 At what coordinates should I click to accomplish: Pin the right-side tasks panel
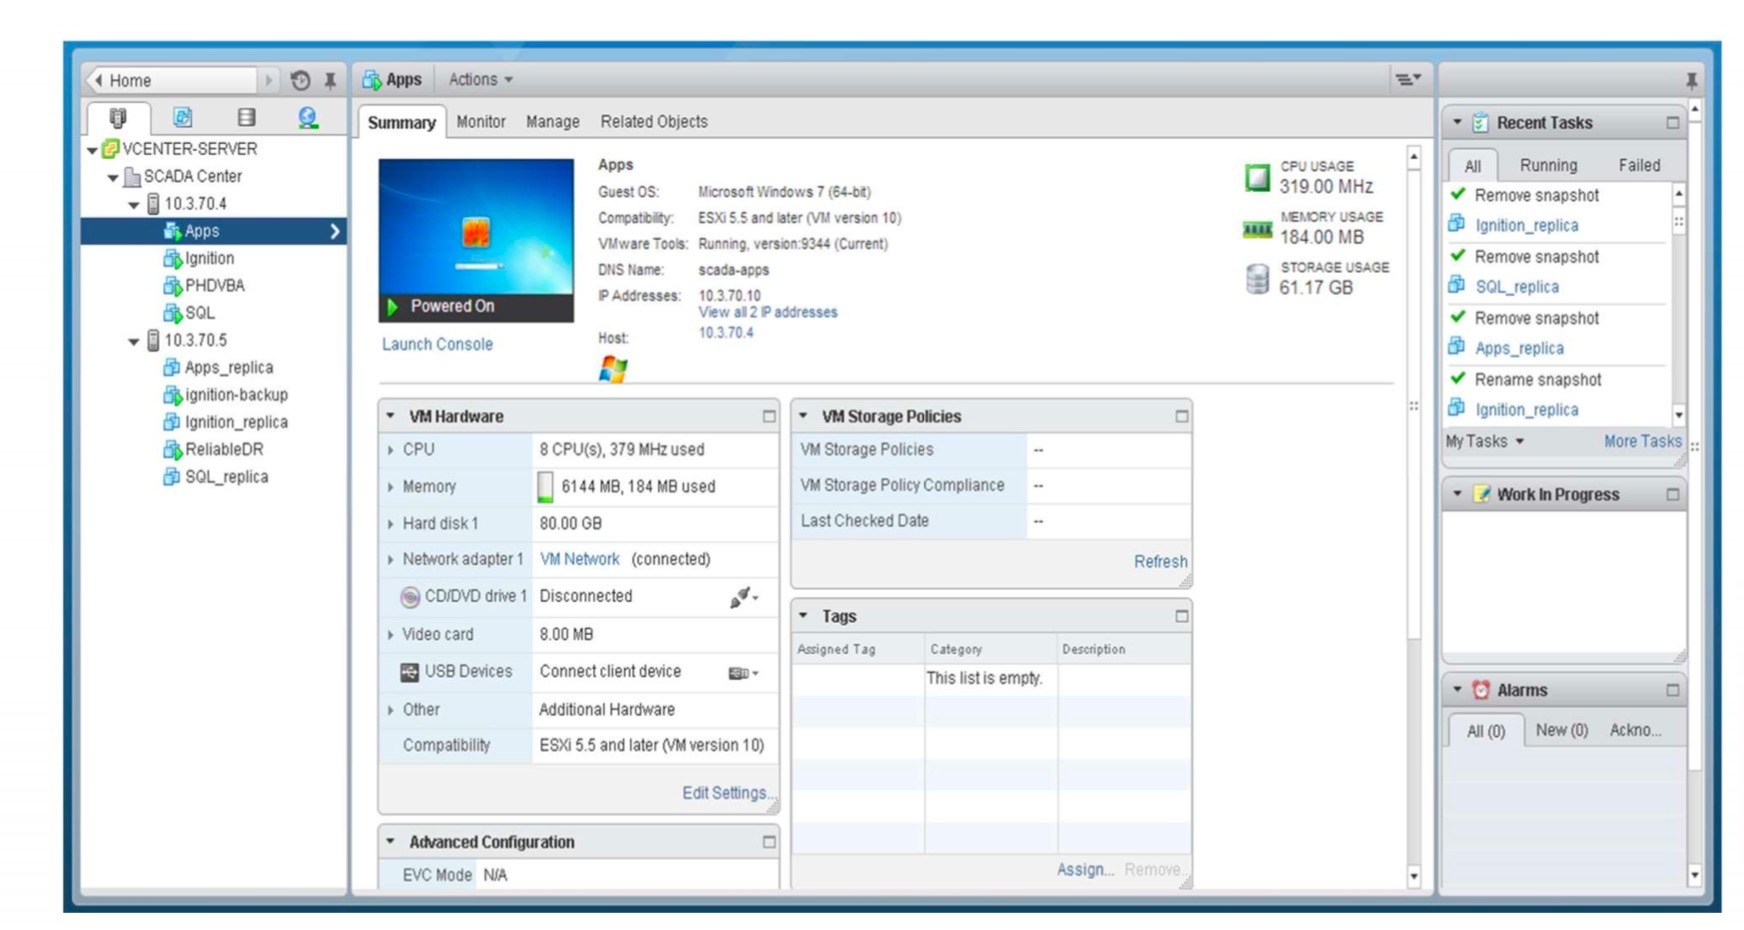tap(1691, 80)
